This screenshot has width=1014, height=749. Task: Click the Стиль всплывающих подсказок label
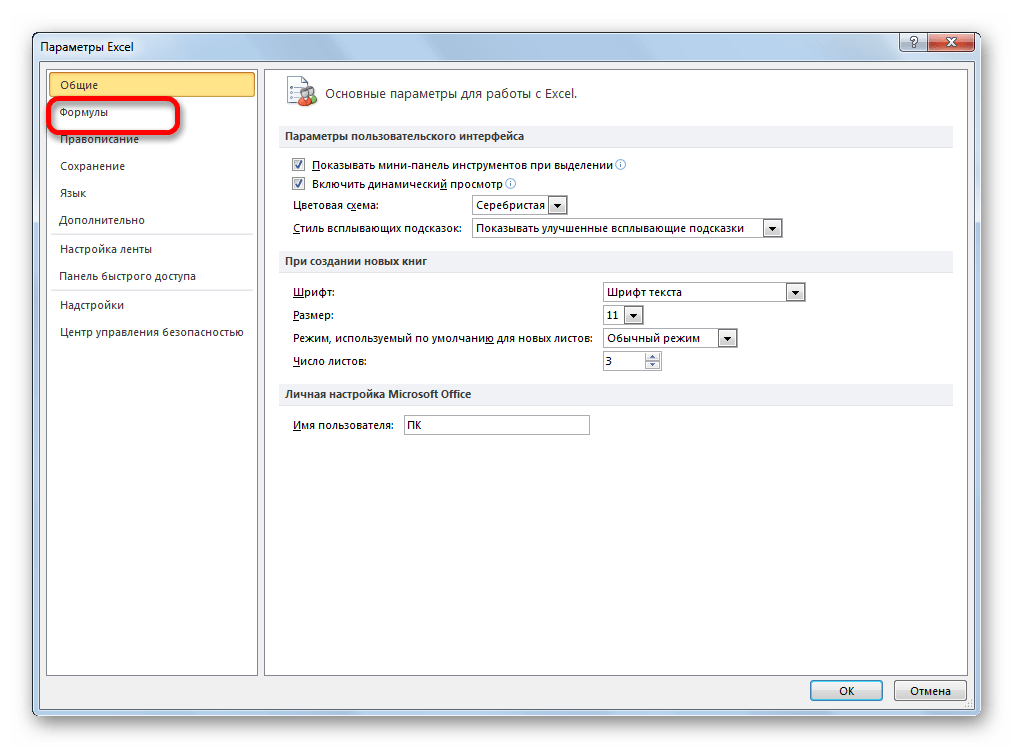tap(377, 228)
